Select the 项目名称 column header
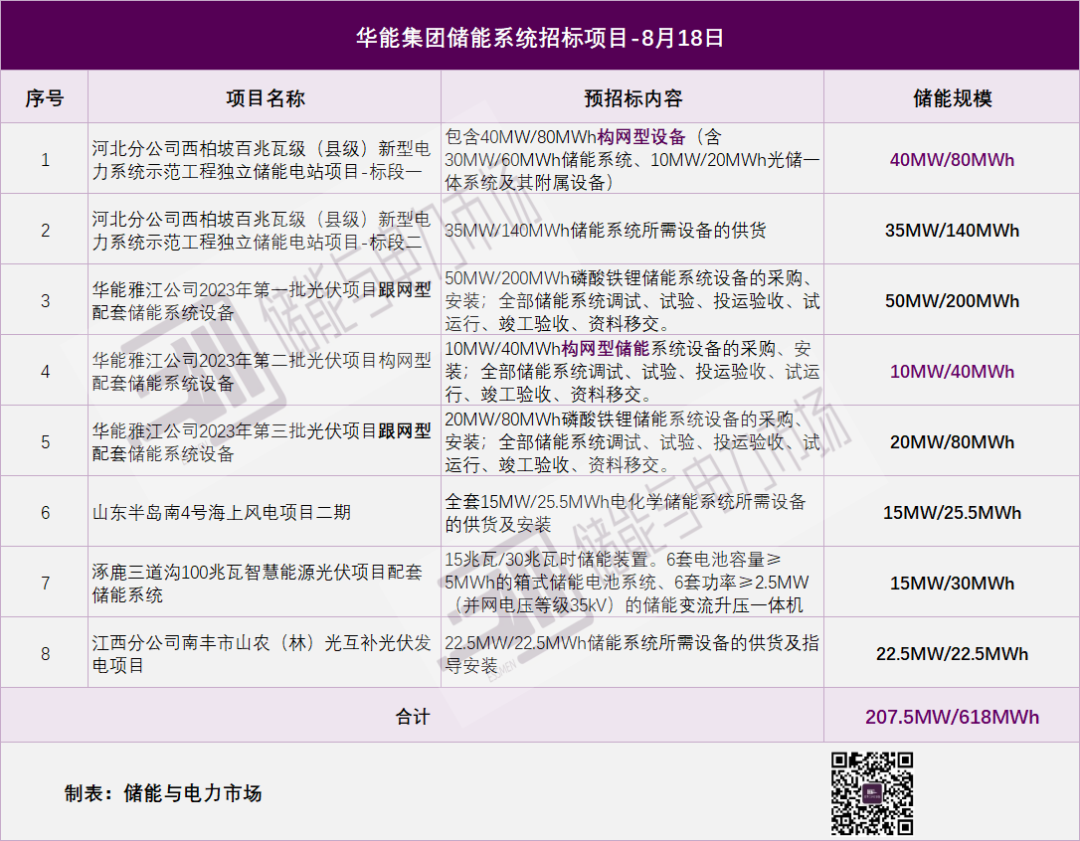The image size is (1080, 841). coord(265,98)
